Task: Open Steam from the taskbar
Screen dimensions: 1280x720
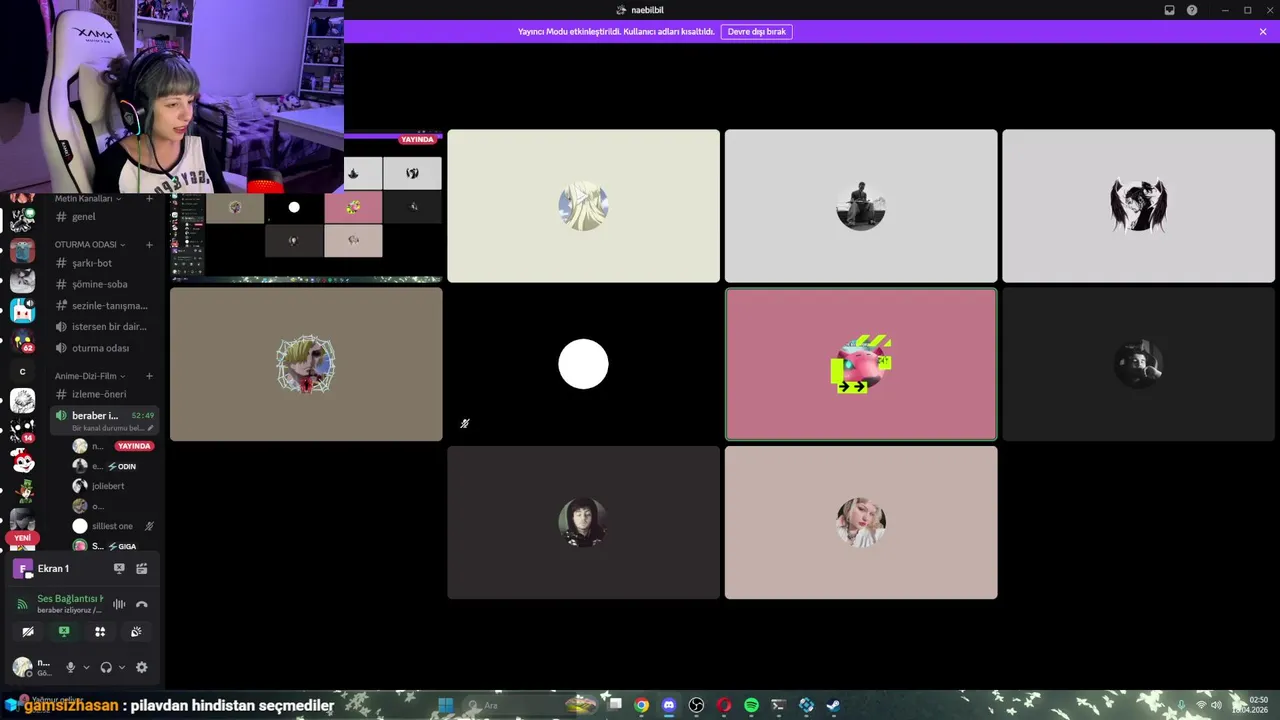Action: coord(833,705)
